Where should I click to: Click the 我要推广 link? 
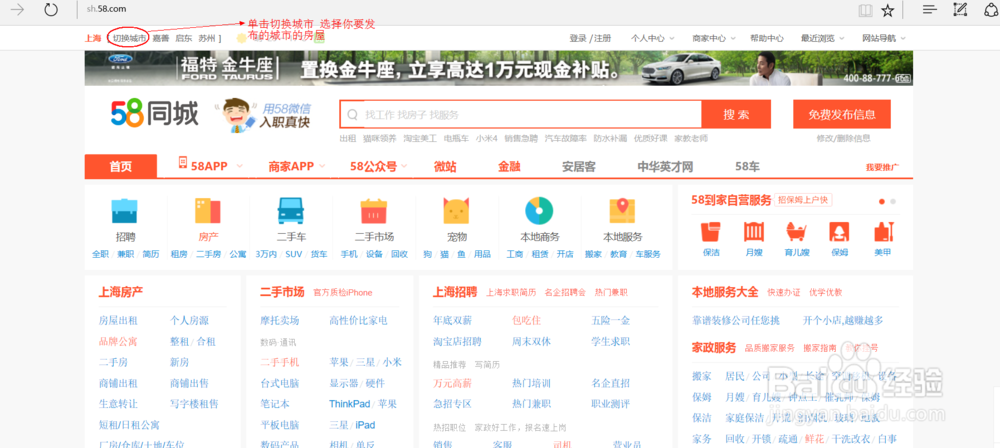point(882,167)
